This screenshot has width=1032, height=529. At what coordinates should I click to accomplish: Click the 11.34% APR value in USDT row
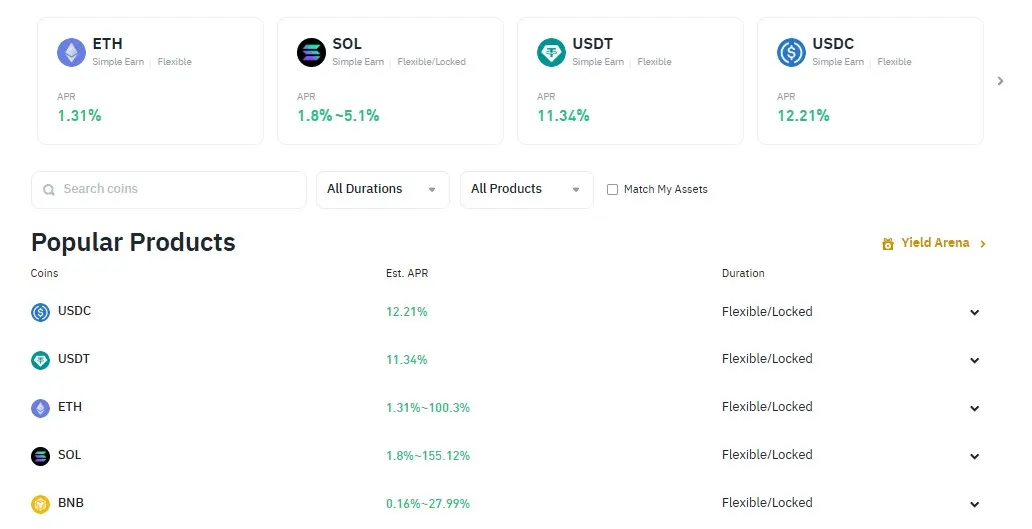[407, 360]
